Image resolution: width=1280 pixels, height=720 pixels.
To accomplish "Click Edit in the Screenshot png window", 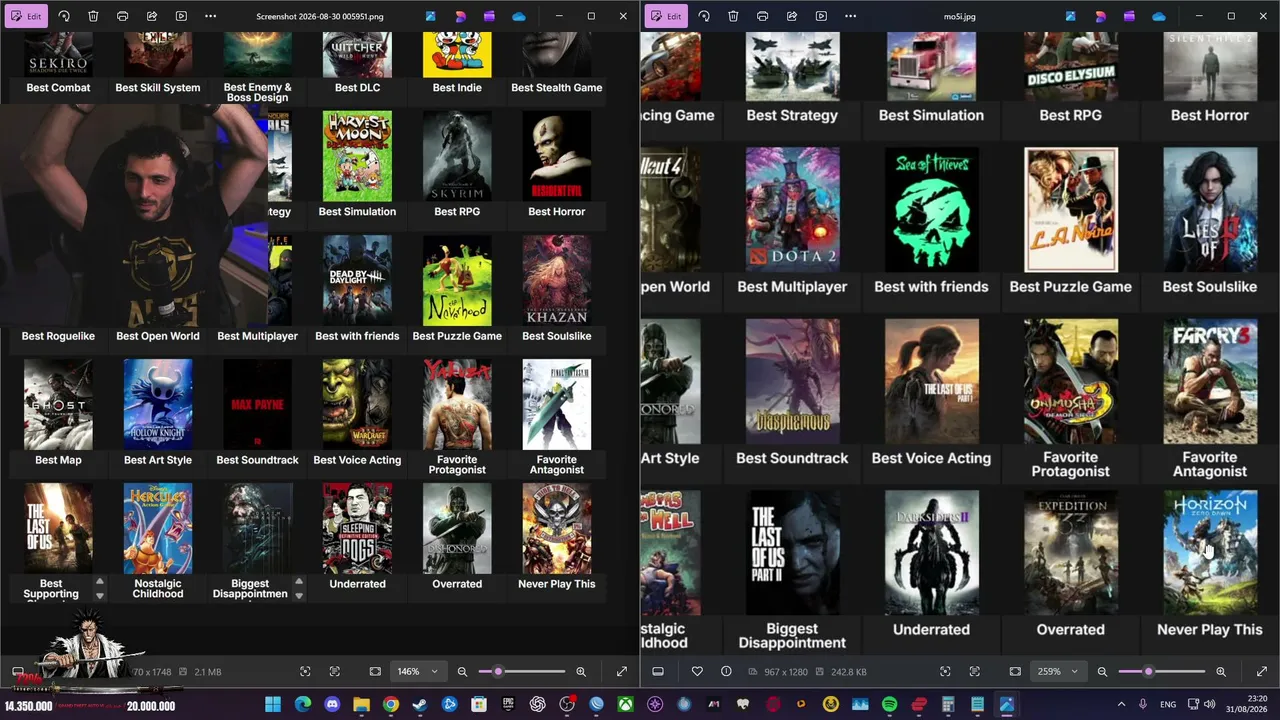I will (x=26, y=16).
